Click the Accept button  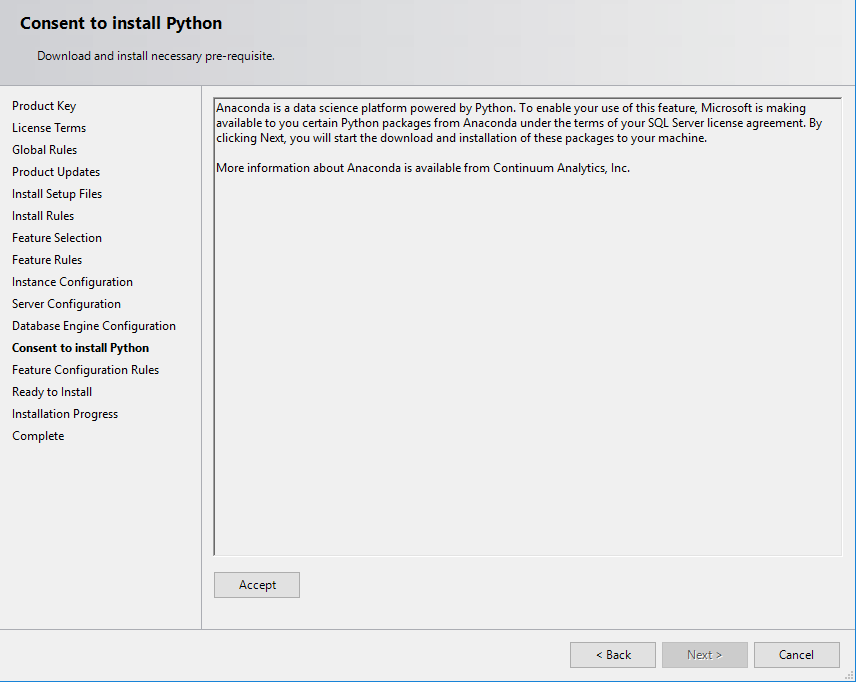[x=256, y=585]
